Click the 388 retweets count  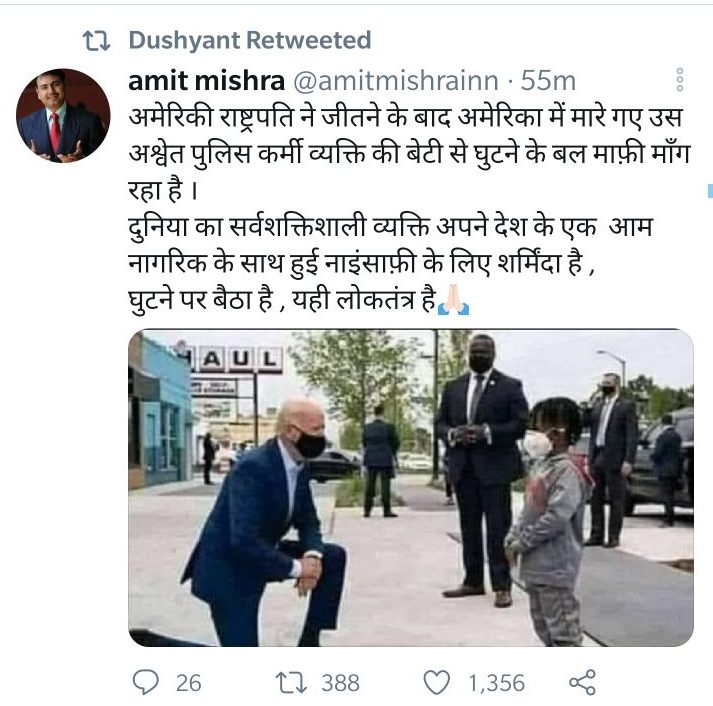click(x=340, y=682)
